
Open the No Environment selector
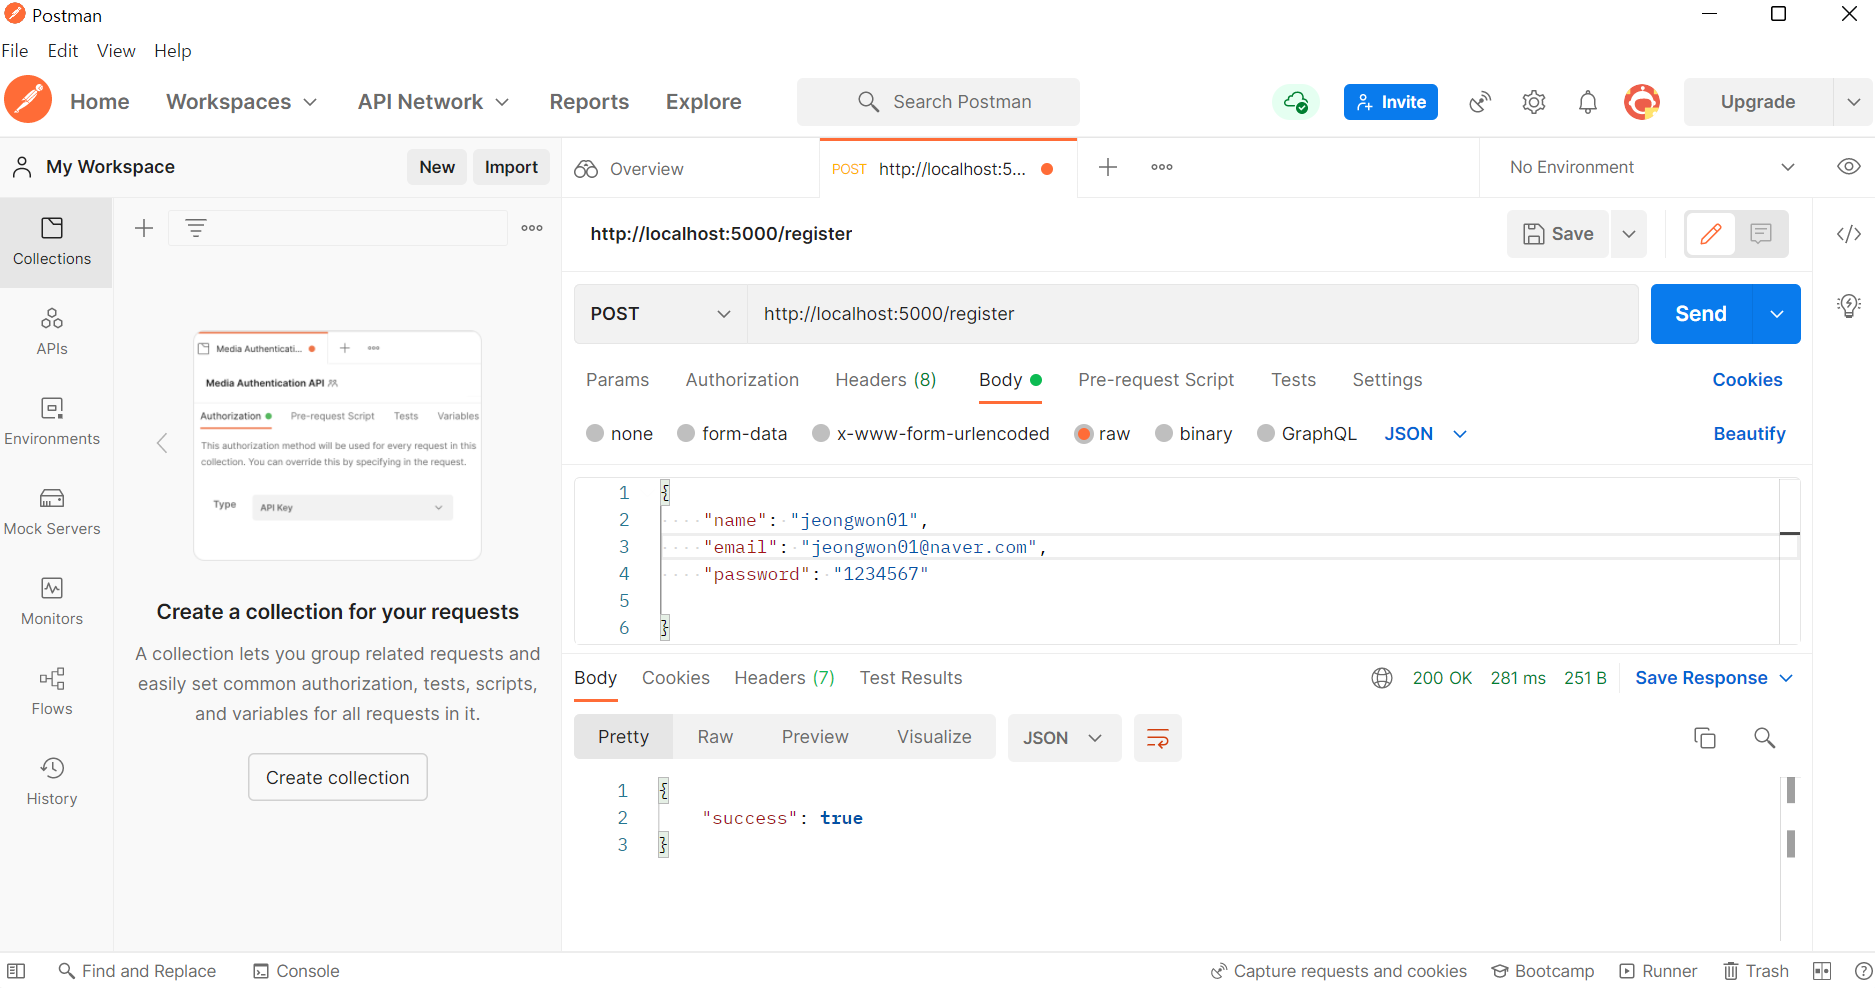pyautogui.click(x=1645, y=166)
